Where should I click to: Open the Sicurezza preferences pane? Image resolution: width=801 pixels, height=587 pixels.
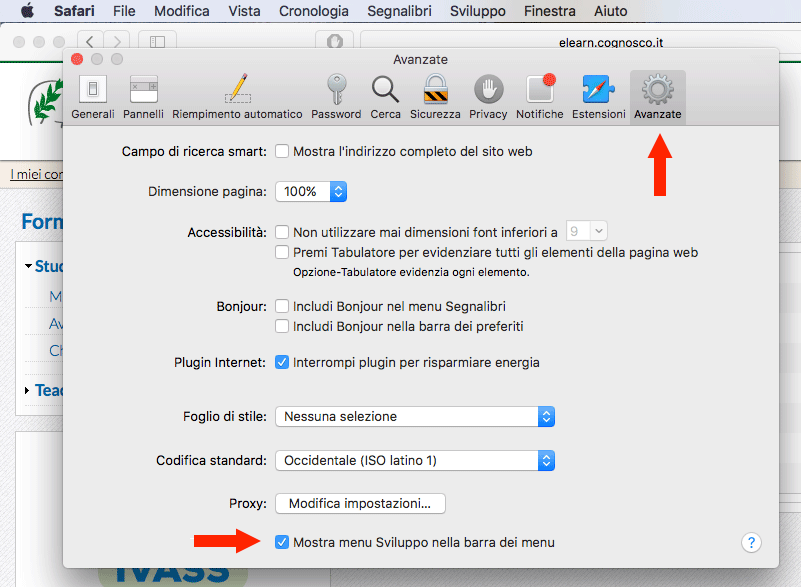(x=435, y=97)
